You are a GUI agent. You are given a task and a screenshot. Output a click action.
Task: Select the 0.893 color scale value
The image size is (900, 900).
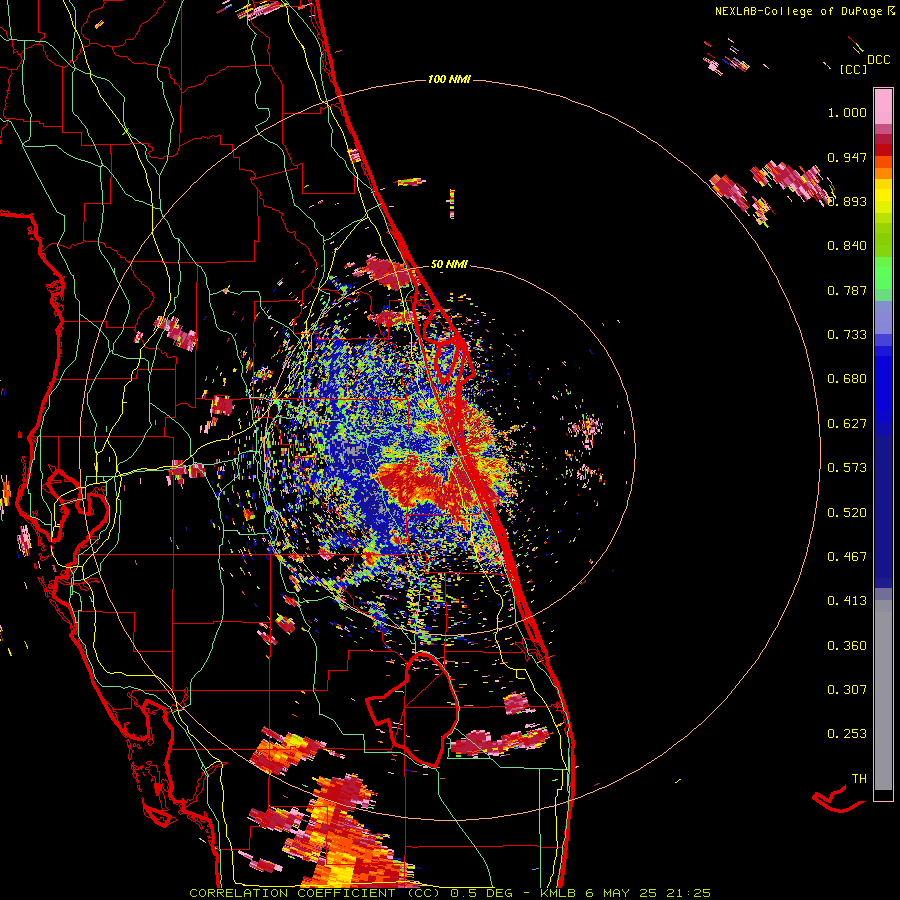coord(847,201)
